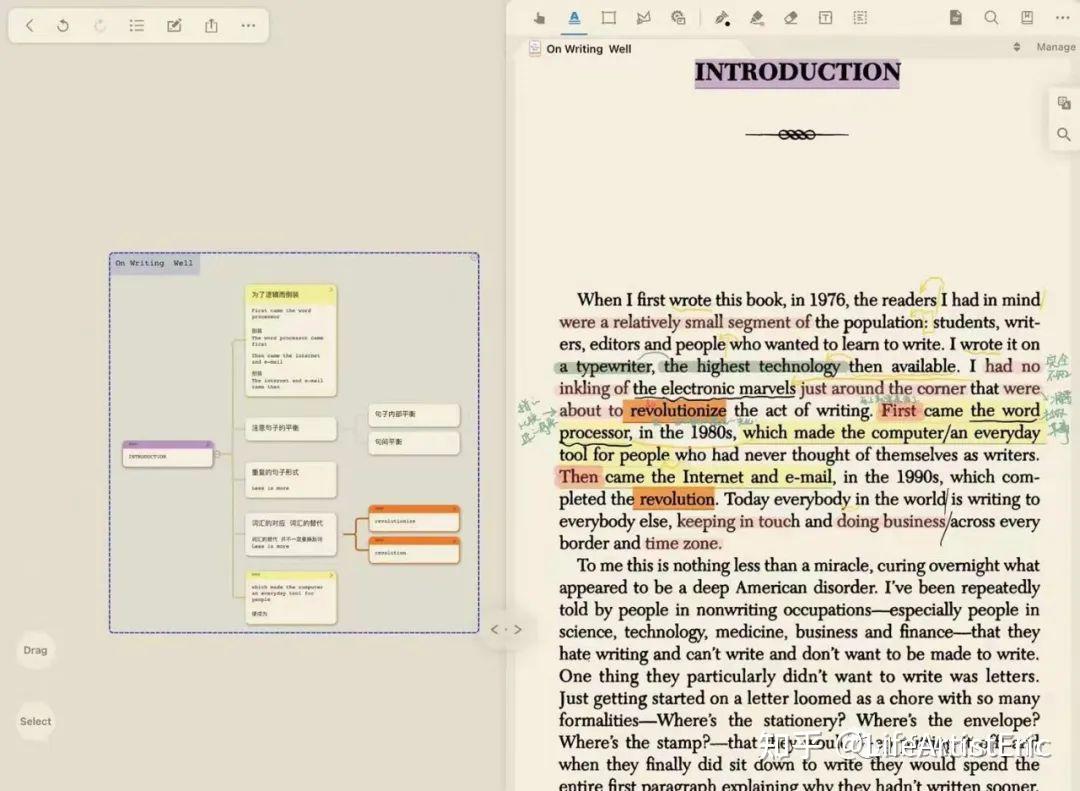Click the Drag mode button
The width and height of the screenshot is (1080, 791).
click(x=35, y=650)
